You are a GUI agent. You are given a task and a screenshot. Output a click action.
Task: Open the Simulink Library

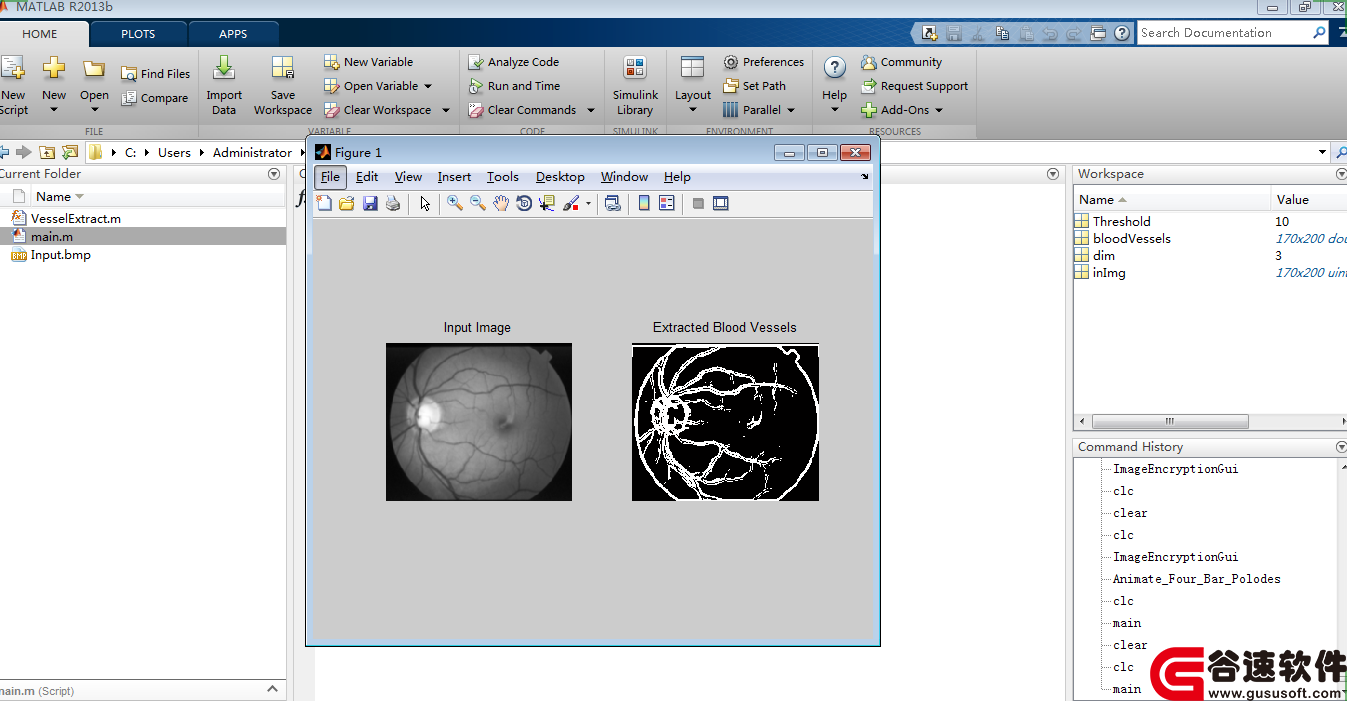[635, 86]
